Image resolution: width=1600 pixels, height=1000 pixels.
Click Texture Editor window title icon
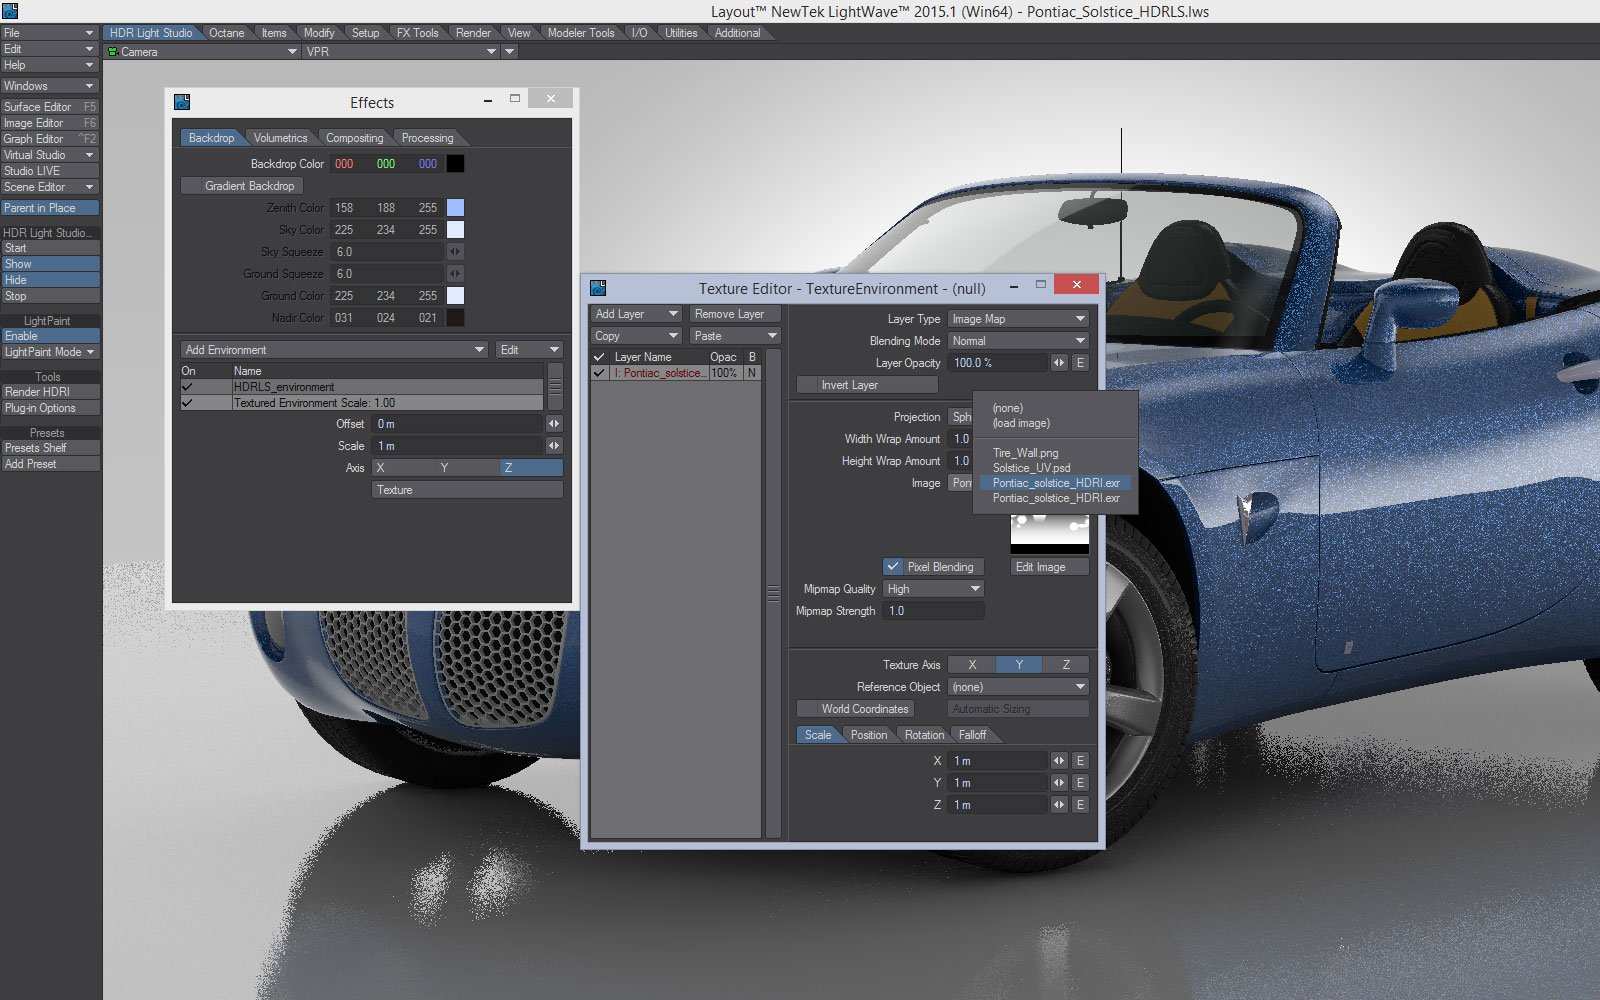pyautogui.click(x=598, y=288)
